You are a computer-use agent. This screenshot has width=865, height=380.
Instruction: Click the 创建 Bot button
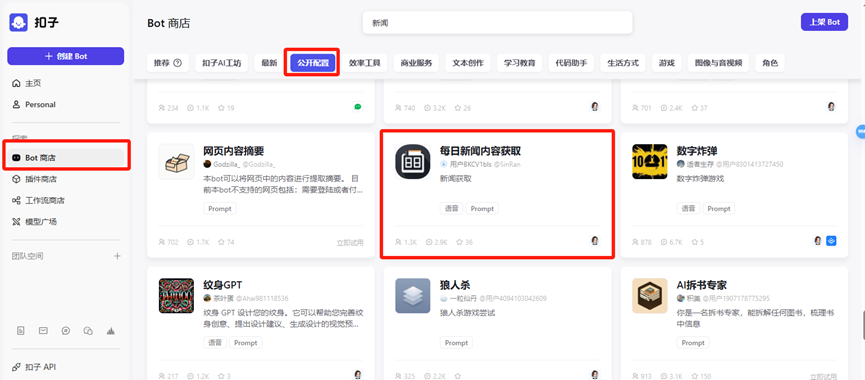coord(66,56)
